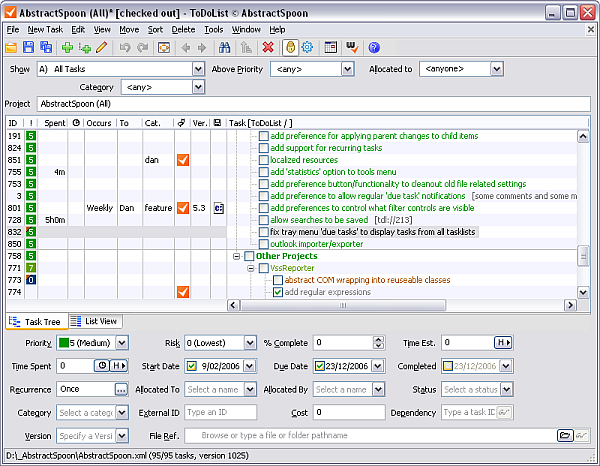600x466 pixels.
Task: Collapse the 'Other Projects' tree node
Action: (x=236, y=256)
